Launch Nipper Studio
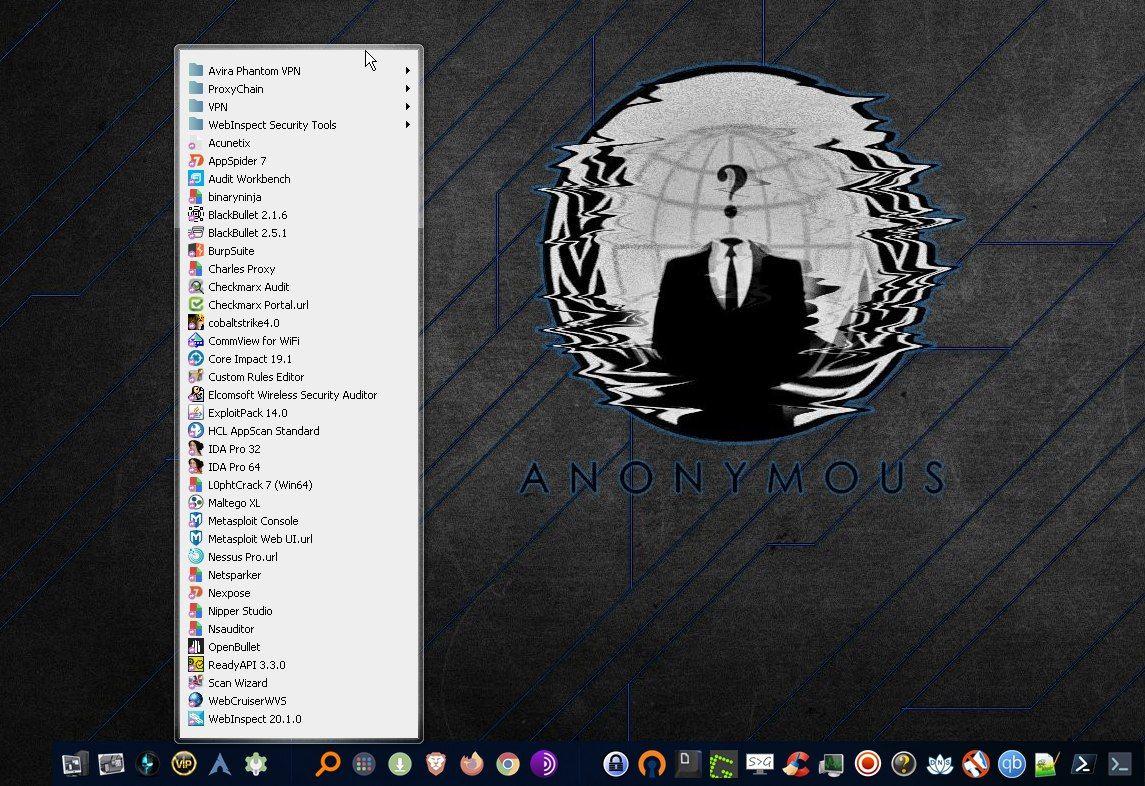Screen dimensions: 1145x786 pyautogui.click(x=299, y=611)
